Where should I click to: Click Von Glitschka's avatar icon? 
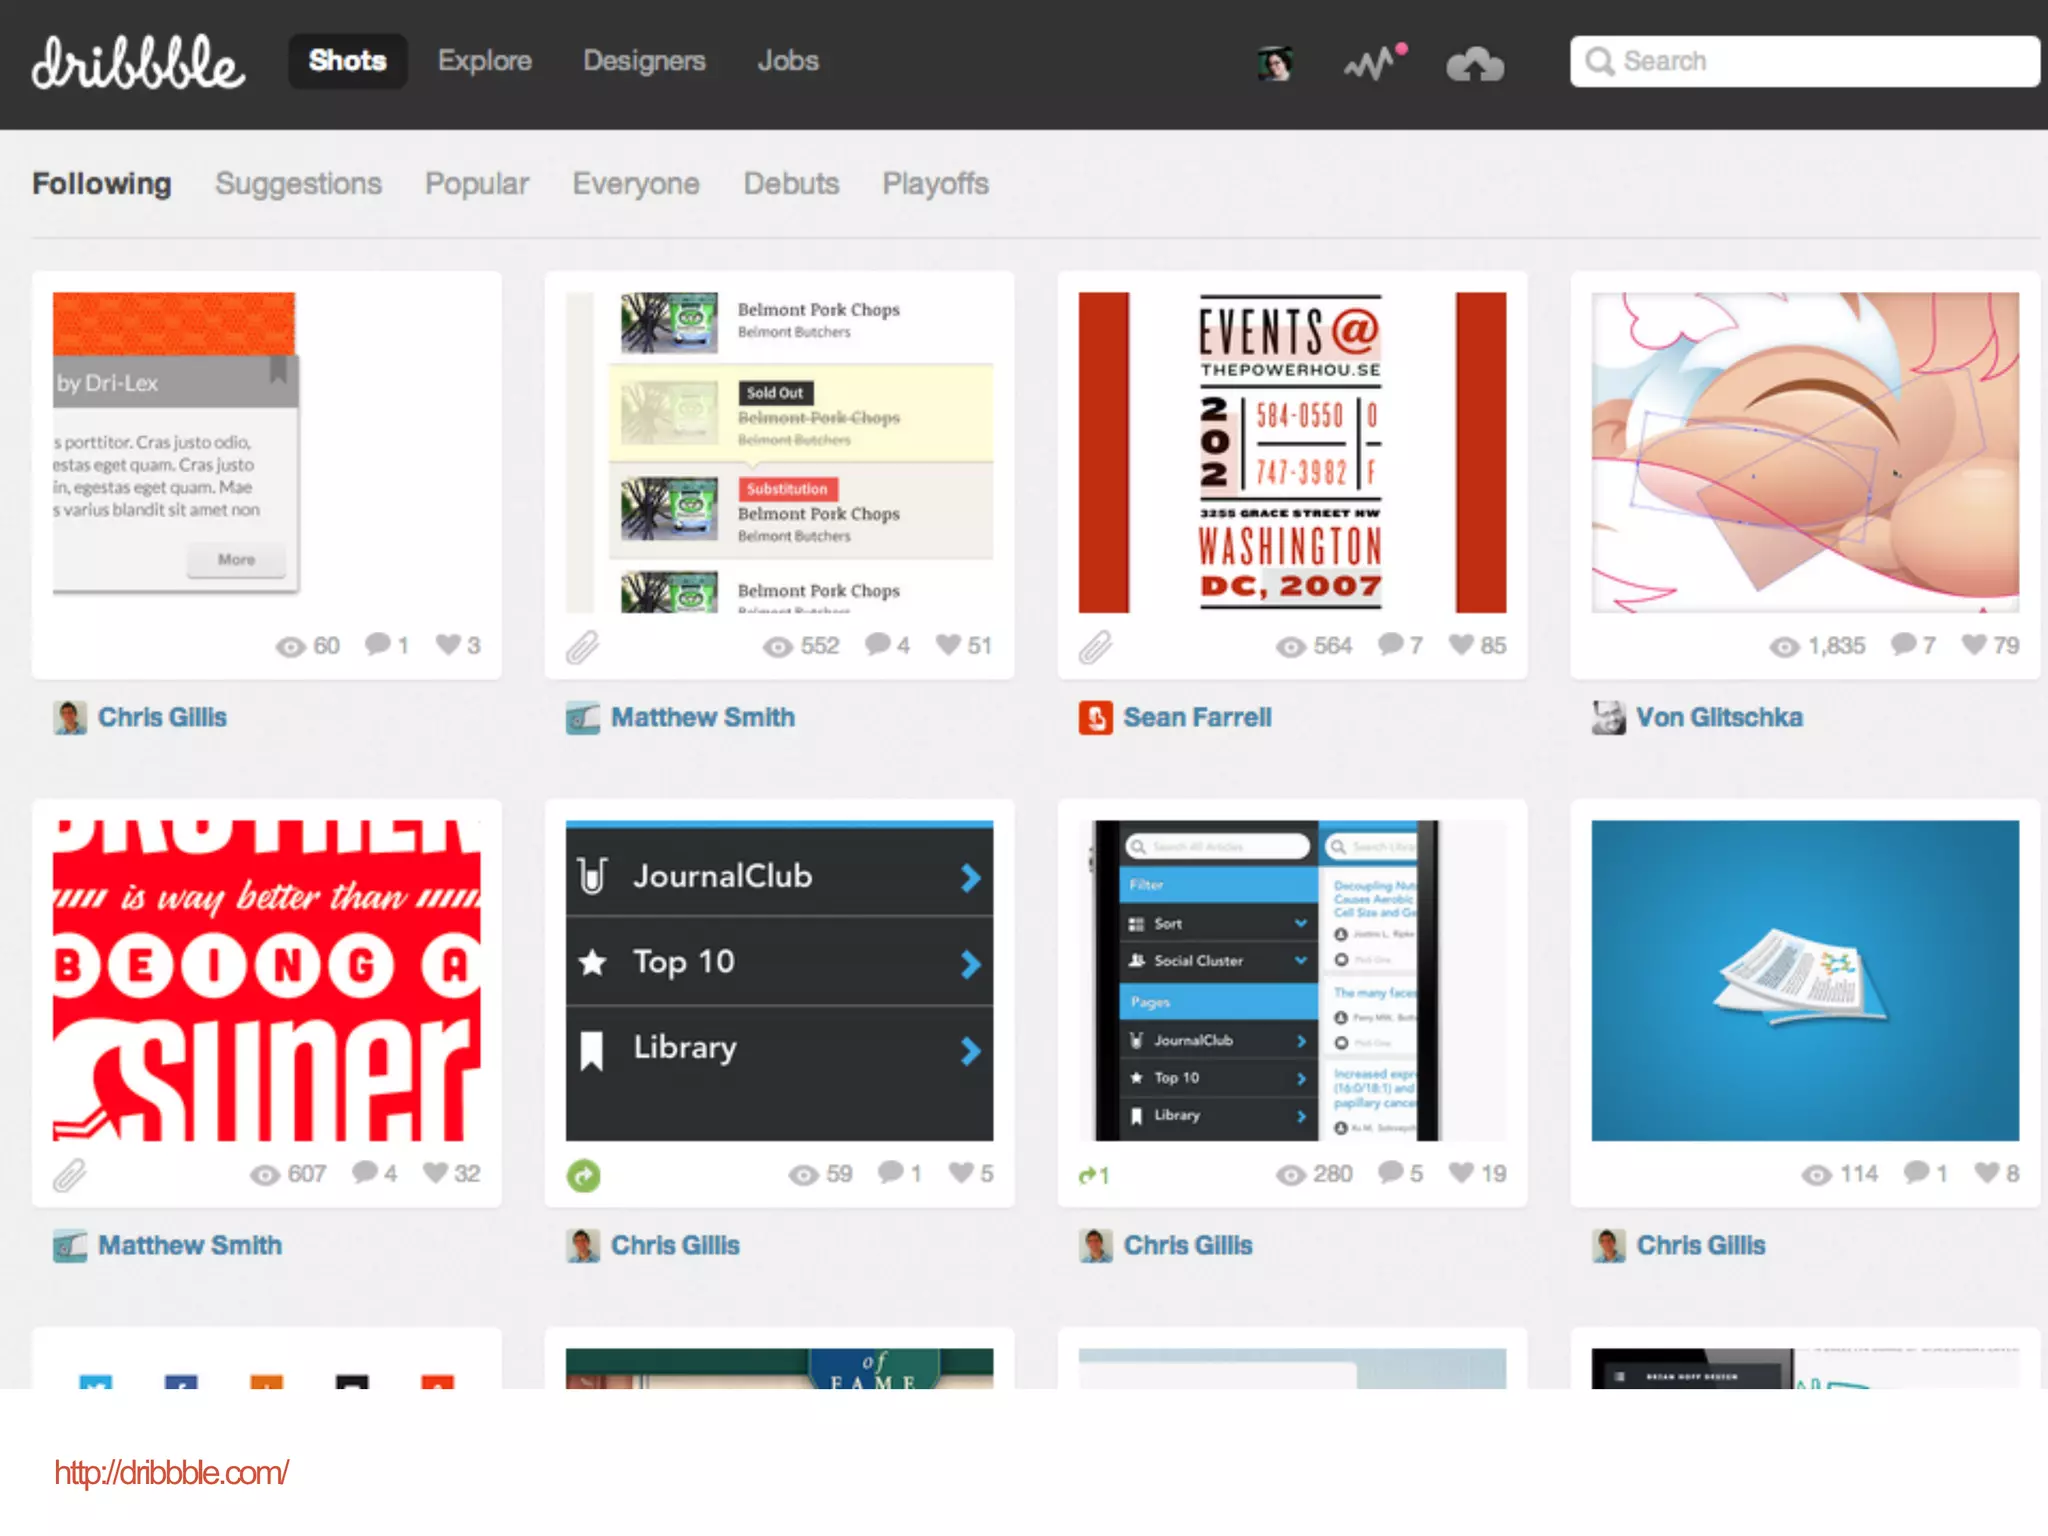tap(1609, 718)
